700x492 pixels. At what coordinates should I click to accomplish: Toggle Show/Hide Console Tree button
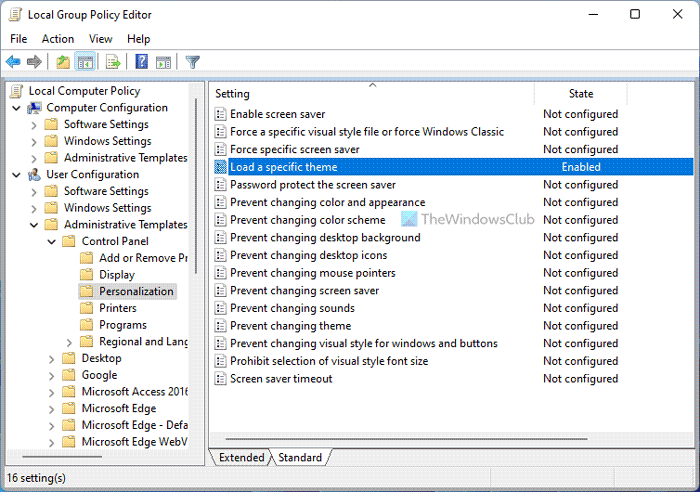pyautogui.click(x=85, y=62)
